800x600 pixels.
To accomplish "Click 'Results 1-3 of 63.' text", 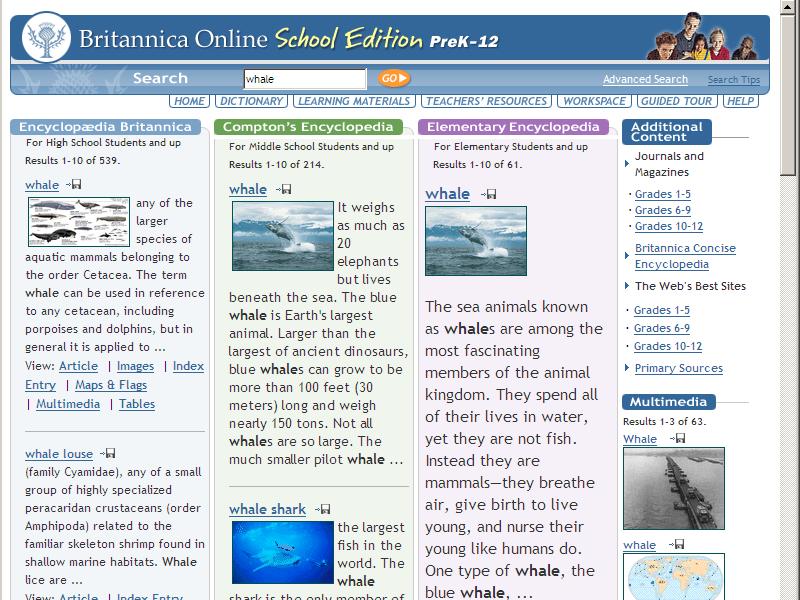I will pyautogui.click(x=664, y=421).
